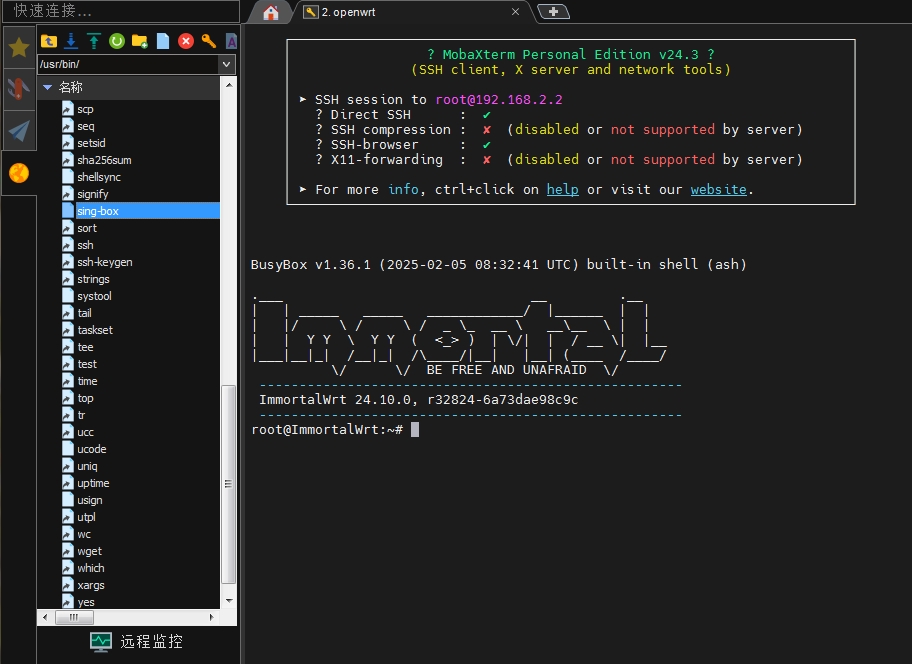Select the usign file

[90, 500]
